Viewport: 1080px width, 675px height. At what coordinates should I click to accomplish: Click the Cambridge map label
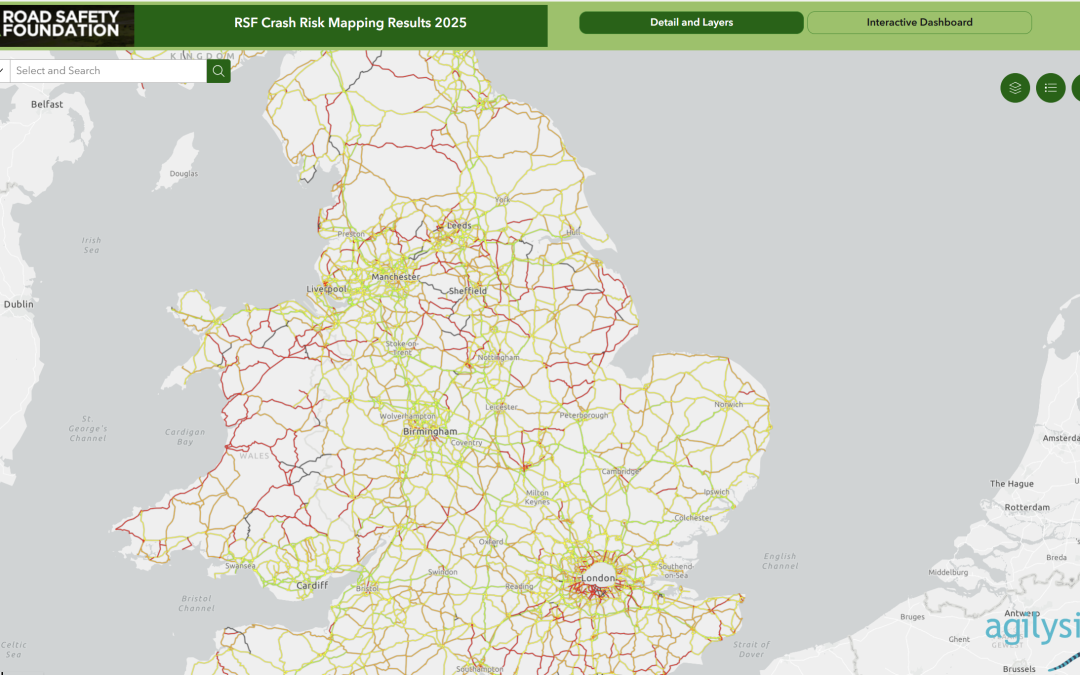click(x=620, y=471)
